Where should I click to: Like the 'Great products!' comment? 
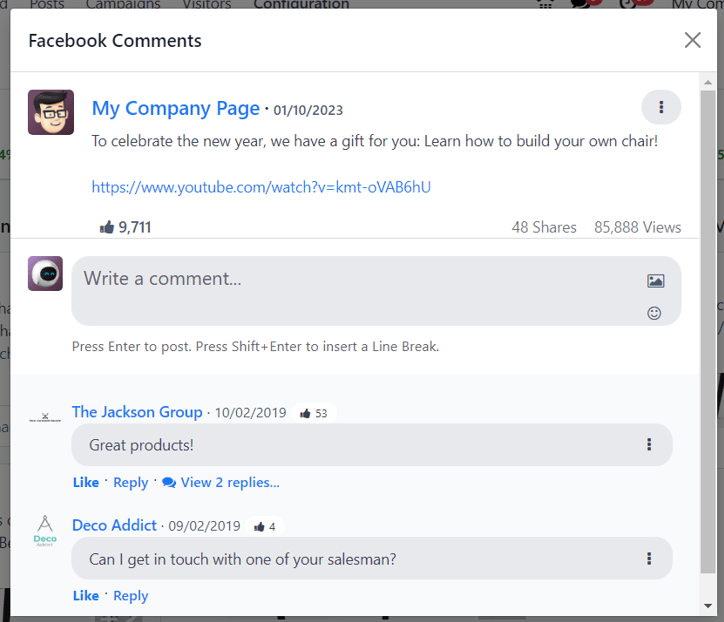point(86,482)
